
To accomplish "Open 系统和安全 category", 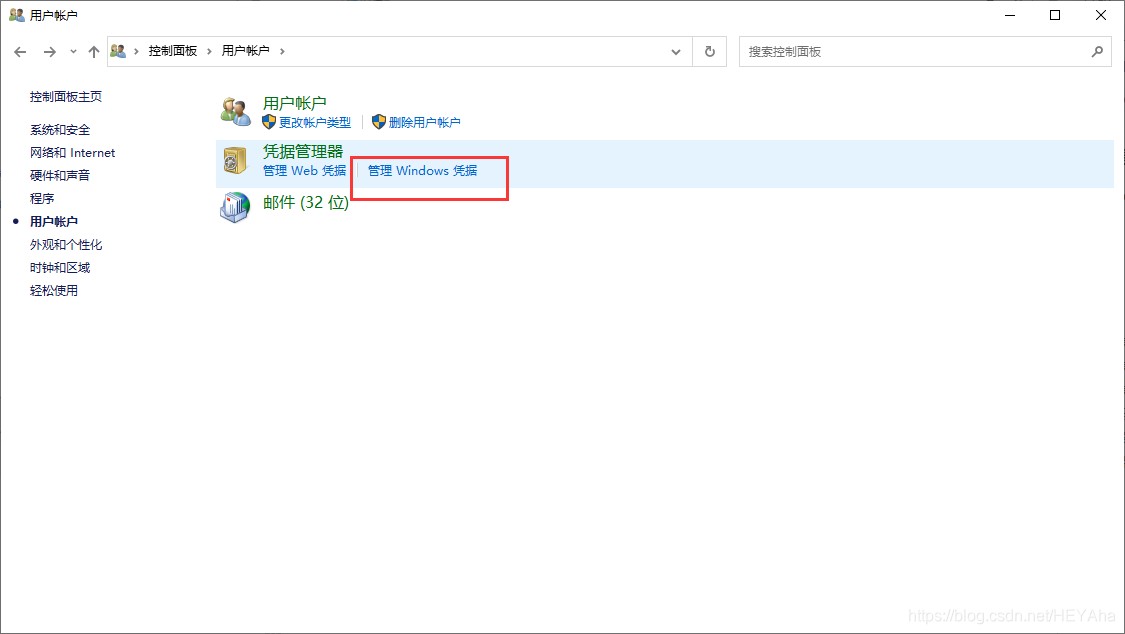I will pyautogui.click(x=60, y=130).
